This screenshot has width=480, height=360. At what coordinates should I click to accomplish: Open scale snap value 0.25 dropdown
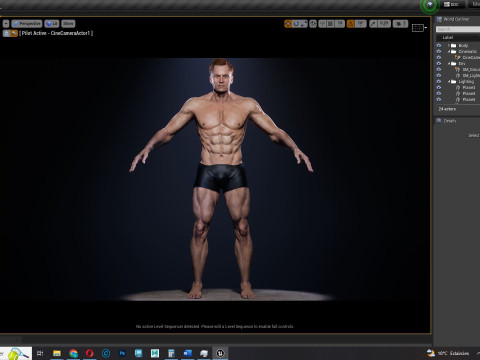[384, 24]
